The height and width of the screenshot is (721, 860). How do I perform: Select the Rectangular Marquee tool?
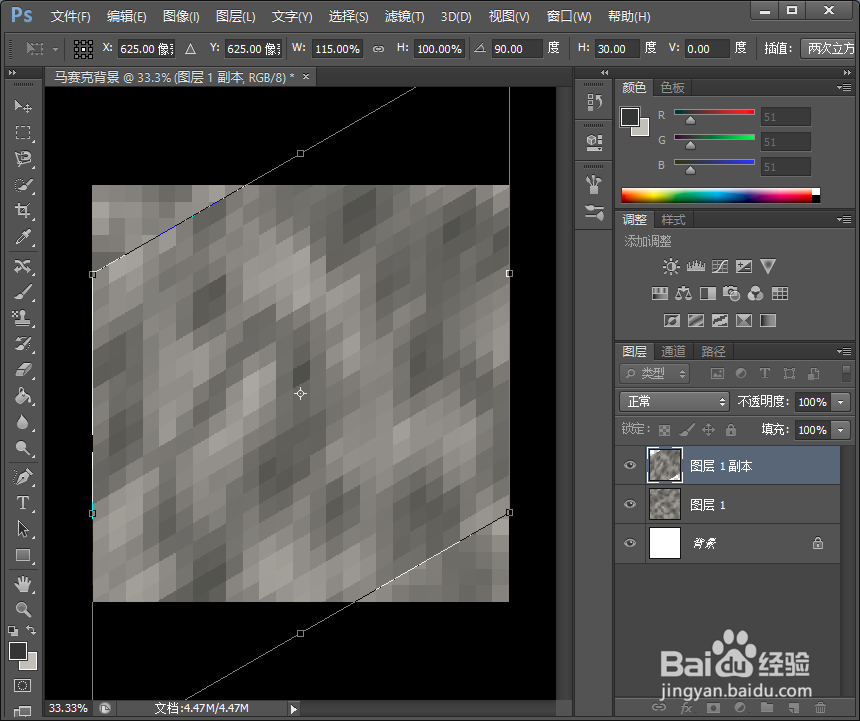tap(23, 132)
